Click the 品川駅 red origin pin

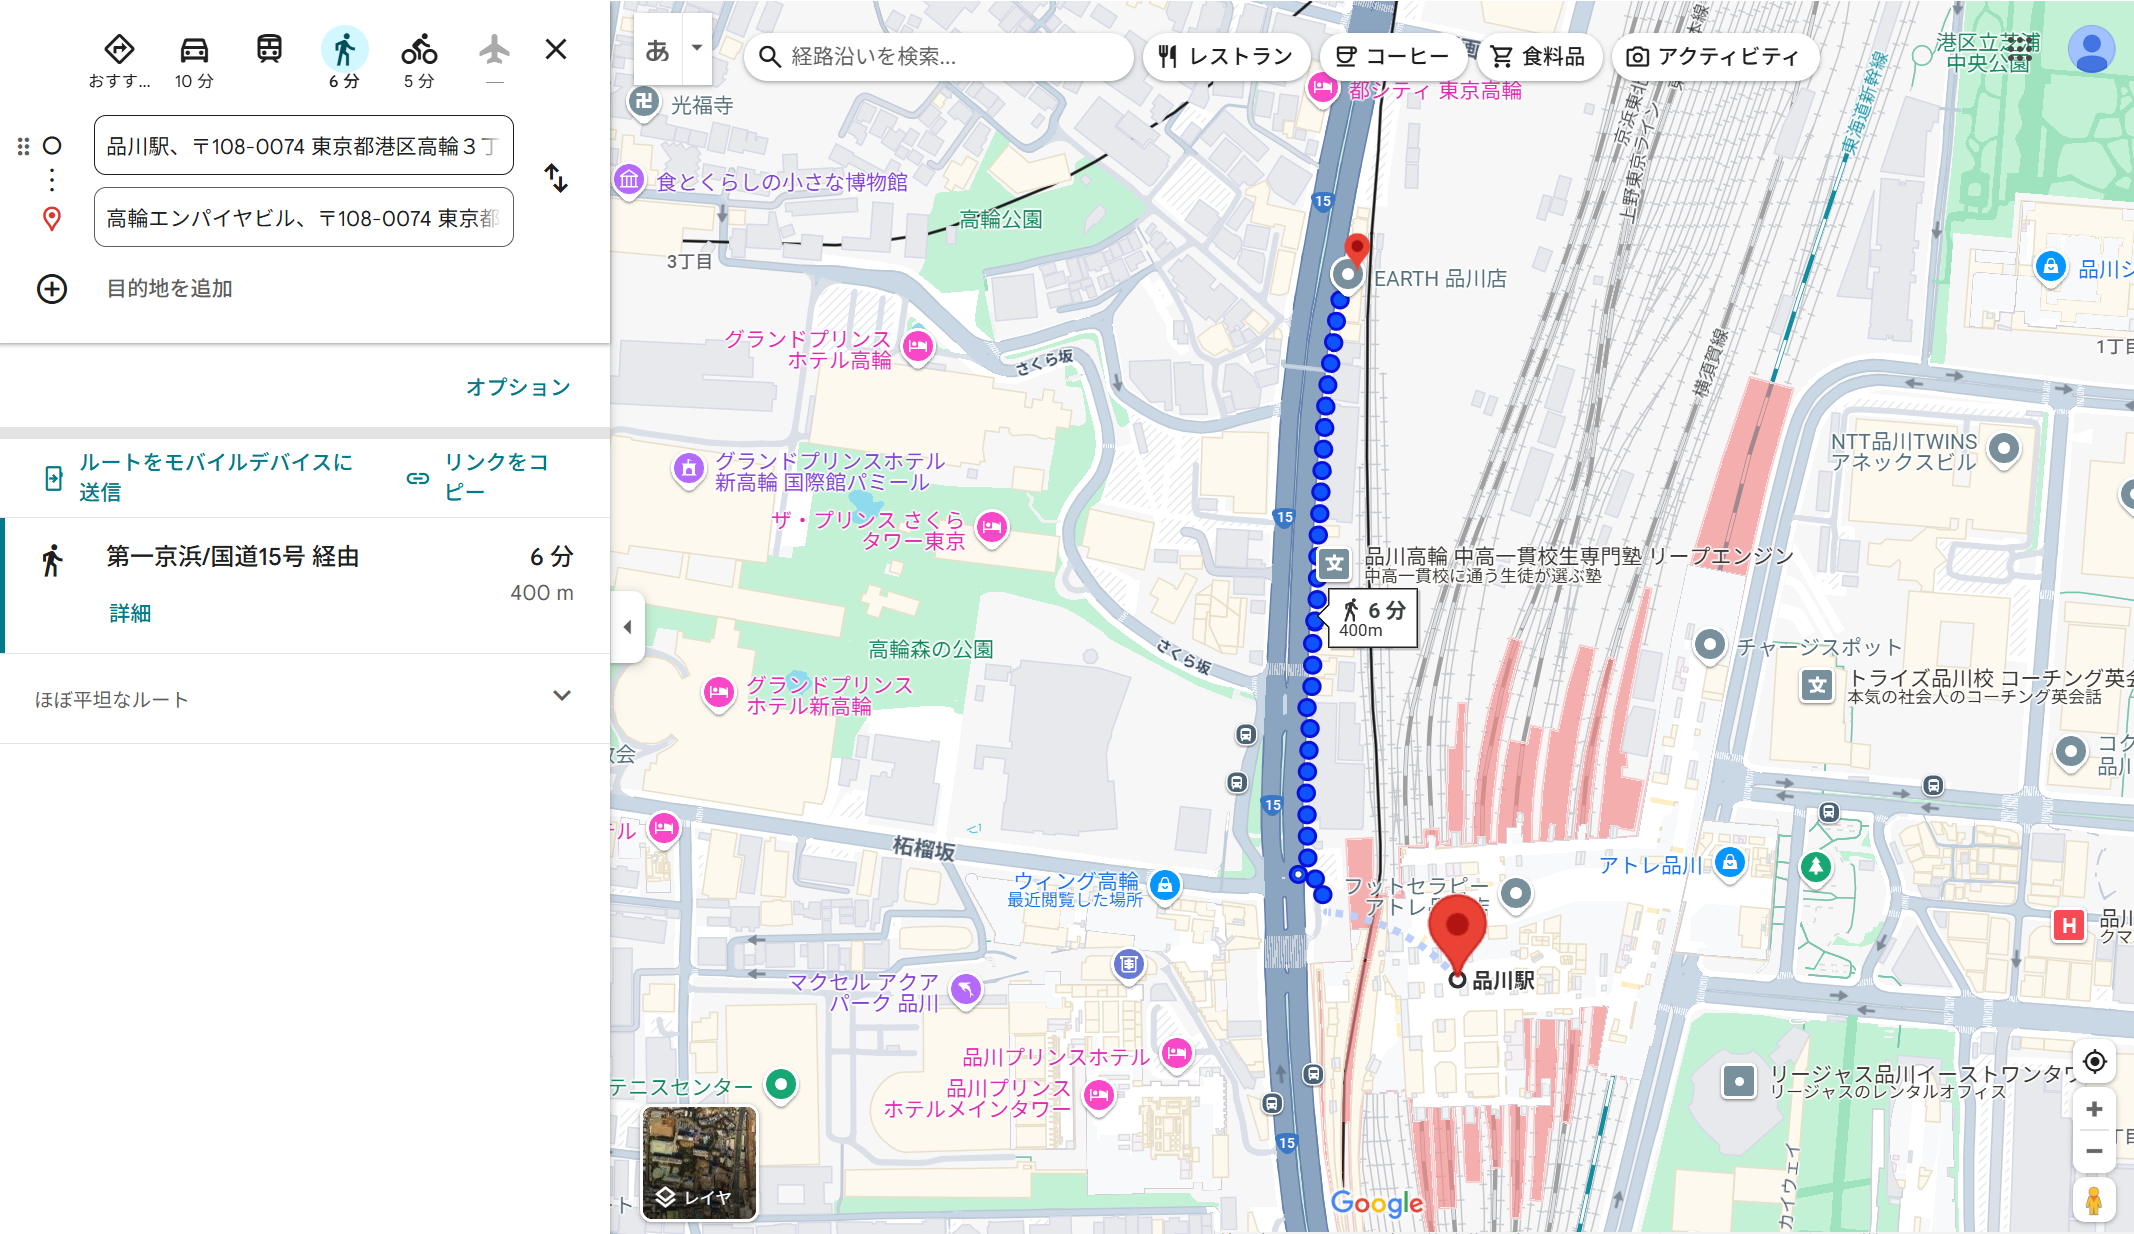click(1457, 934)
